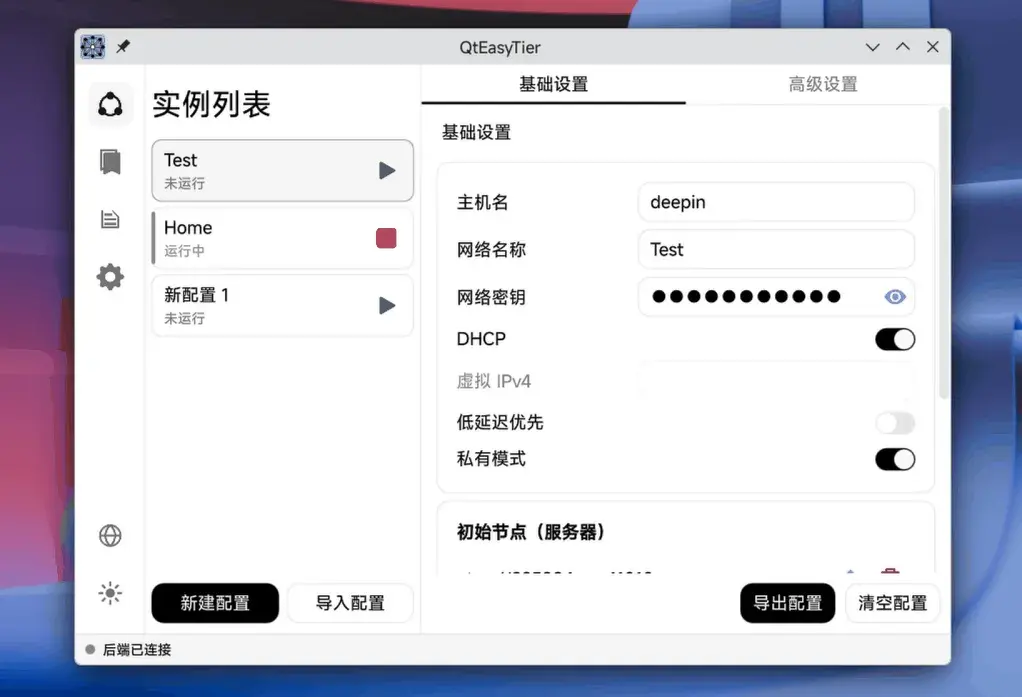Click the 导入配置 button

coord(350,603)
